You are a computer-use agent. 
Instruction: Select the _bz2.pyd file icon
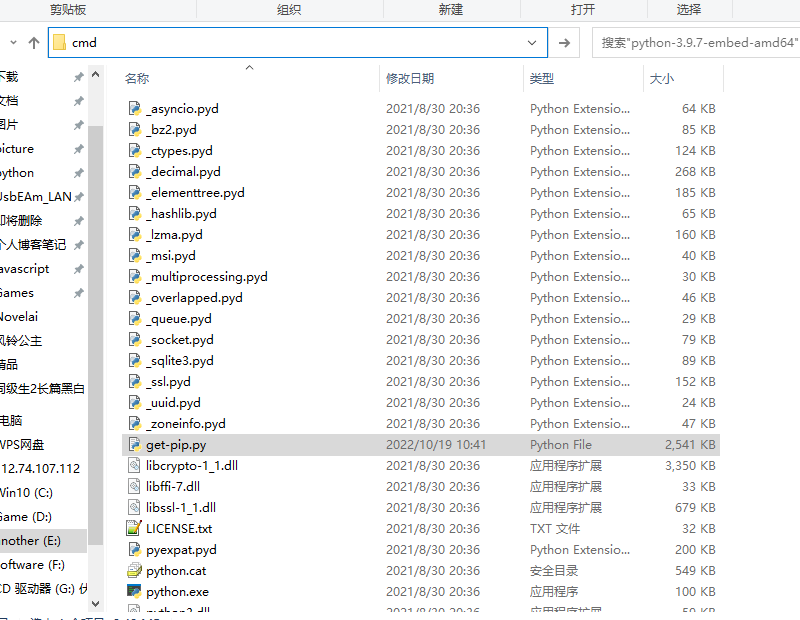click(x=134, y=129)
